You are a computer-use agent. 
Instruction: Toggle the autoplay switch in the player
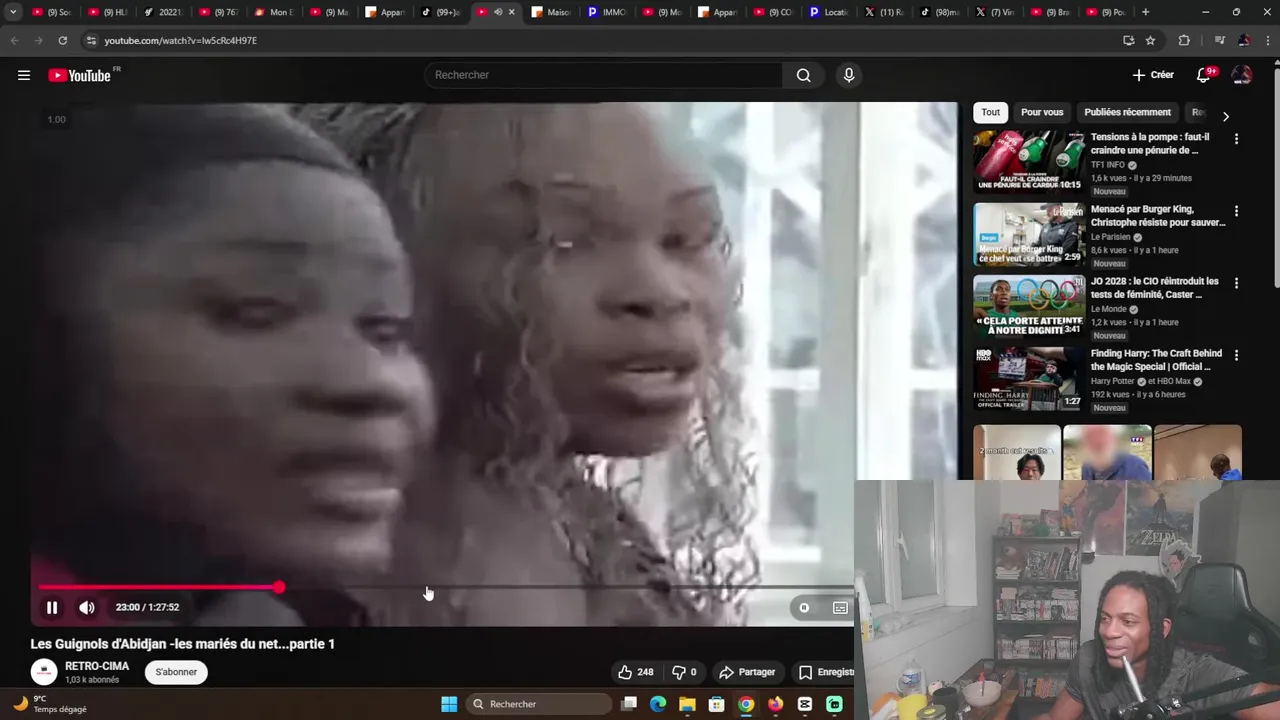click(x=804, y=607)
